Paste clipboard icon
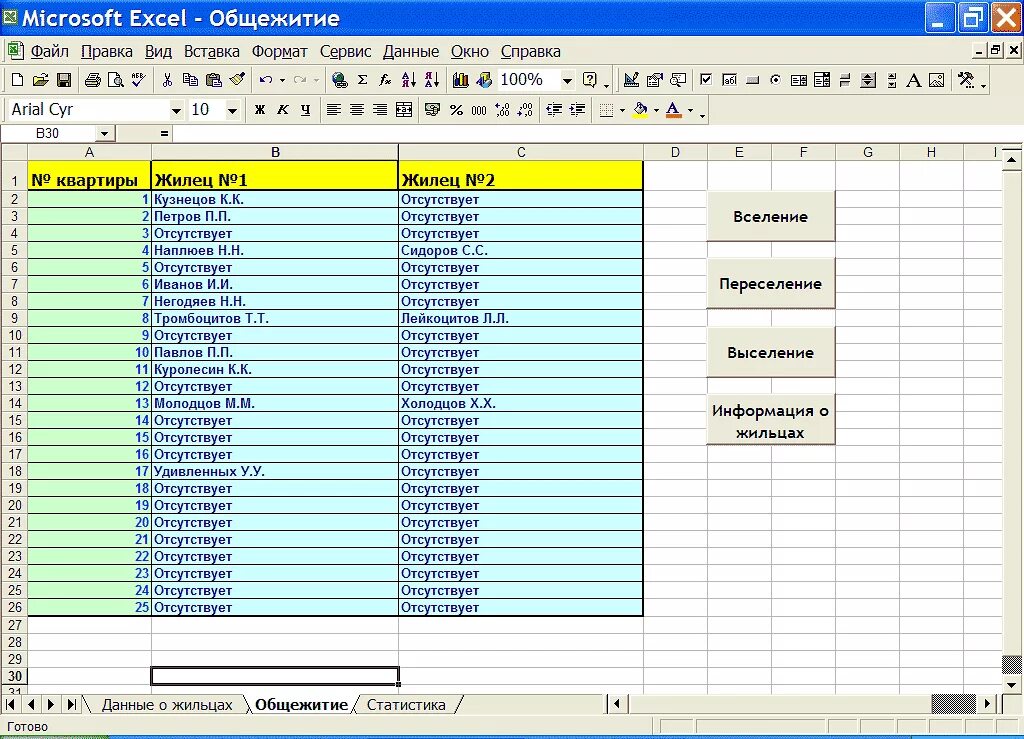 (x=214, y=80)
